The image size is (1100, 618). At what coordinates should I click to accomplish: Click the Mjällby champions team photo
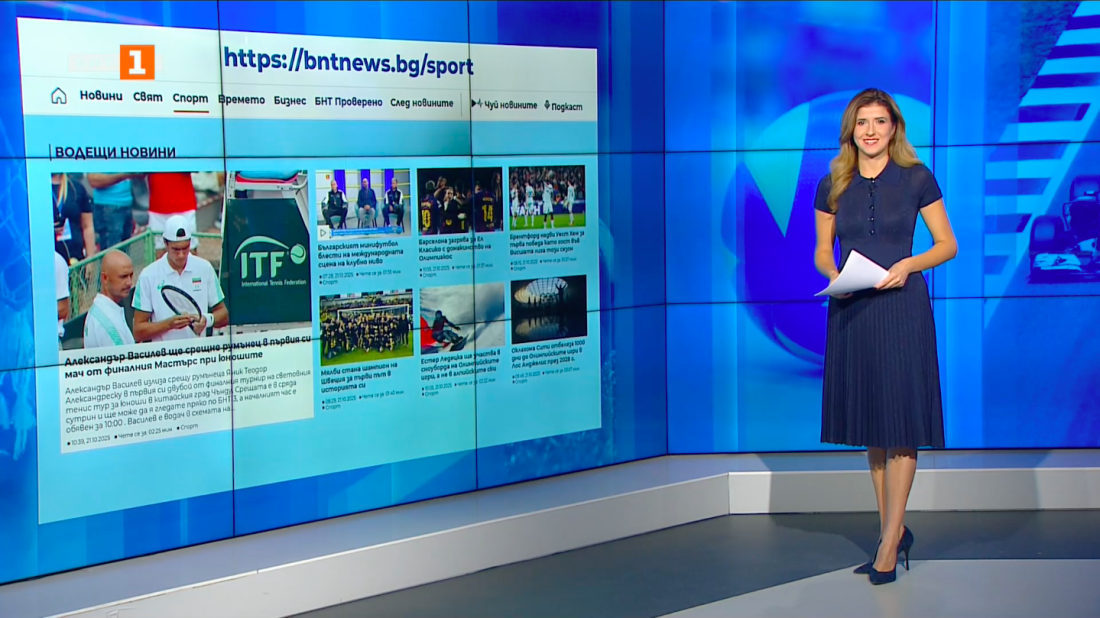tap(366, 325)
